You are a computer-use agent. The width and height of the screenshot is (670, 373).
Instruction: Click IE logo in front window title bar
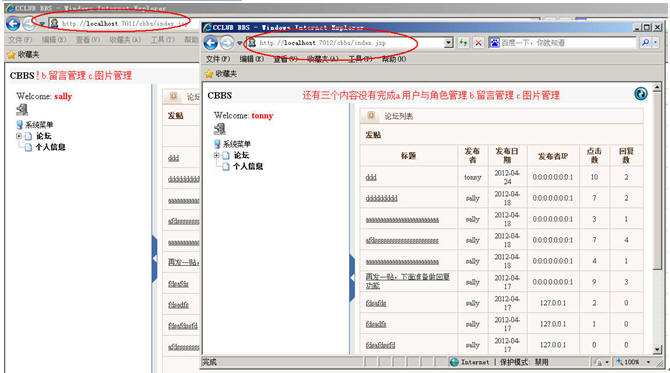(207, 27)
